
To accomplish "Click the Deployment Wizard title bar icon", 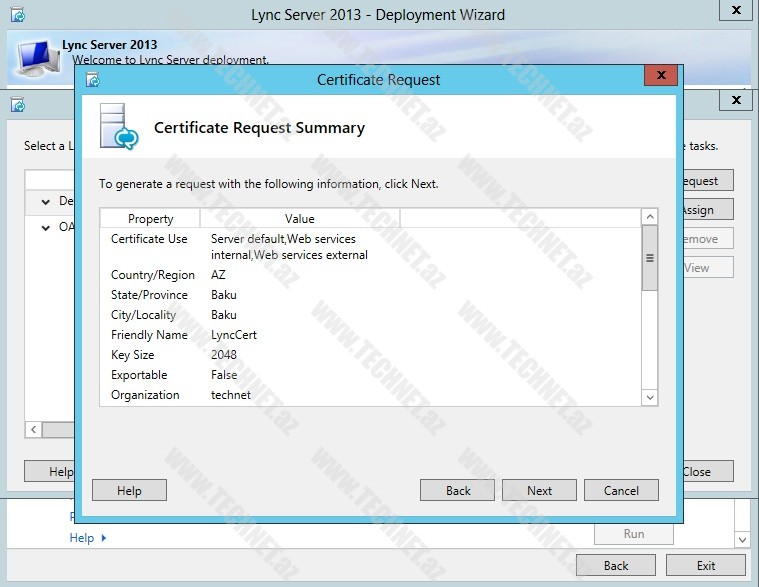I will tap(17, 15).
